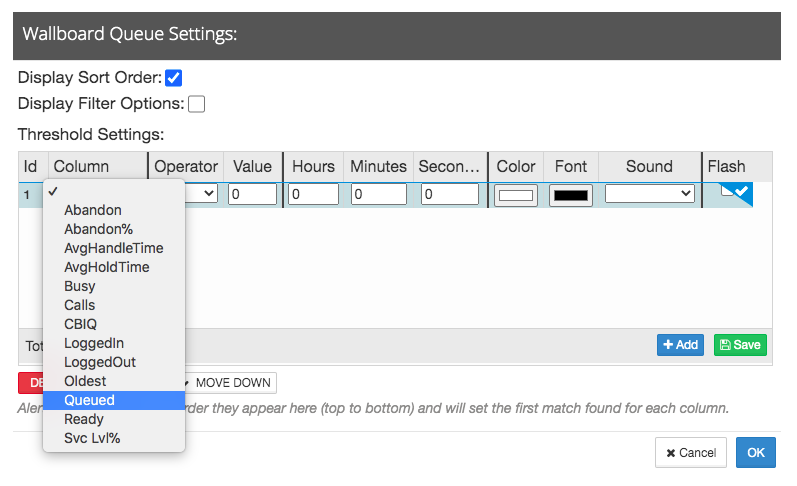Click the Flash column header
797x486 pixels.
726,166
